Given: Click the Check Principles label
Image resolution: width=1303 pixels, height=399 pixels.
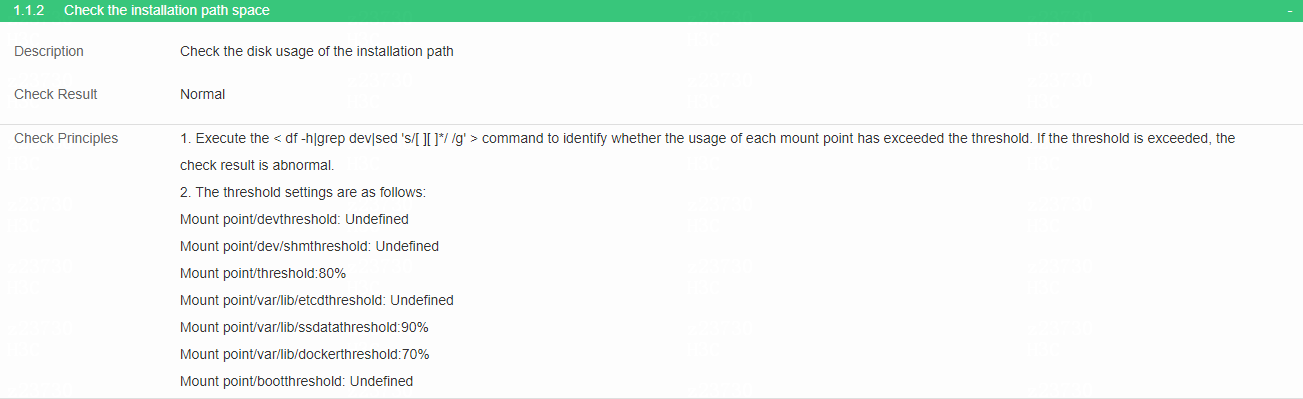Looking at the screenshot, I should tap(66, 138).
